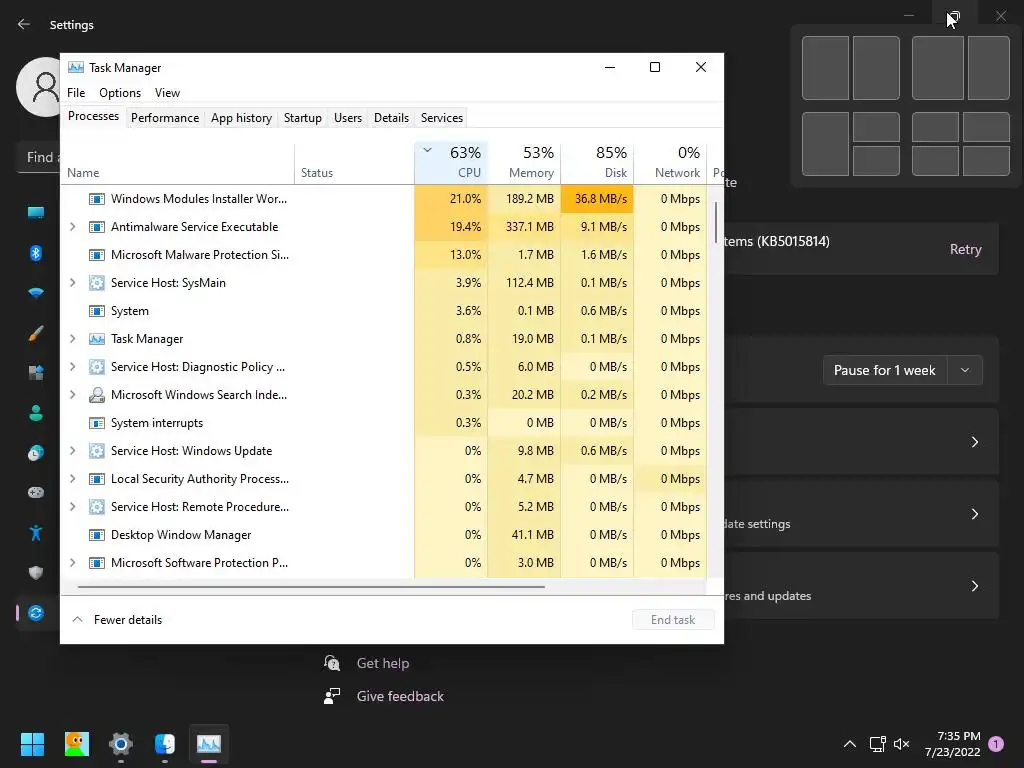The image size is (1024, 768).
Task: Expand the Task Manager process group
Action: [x=72, y=339]
